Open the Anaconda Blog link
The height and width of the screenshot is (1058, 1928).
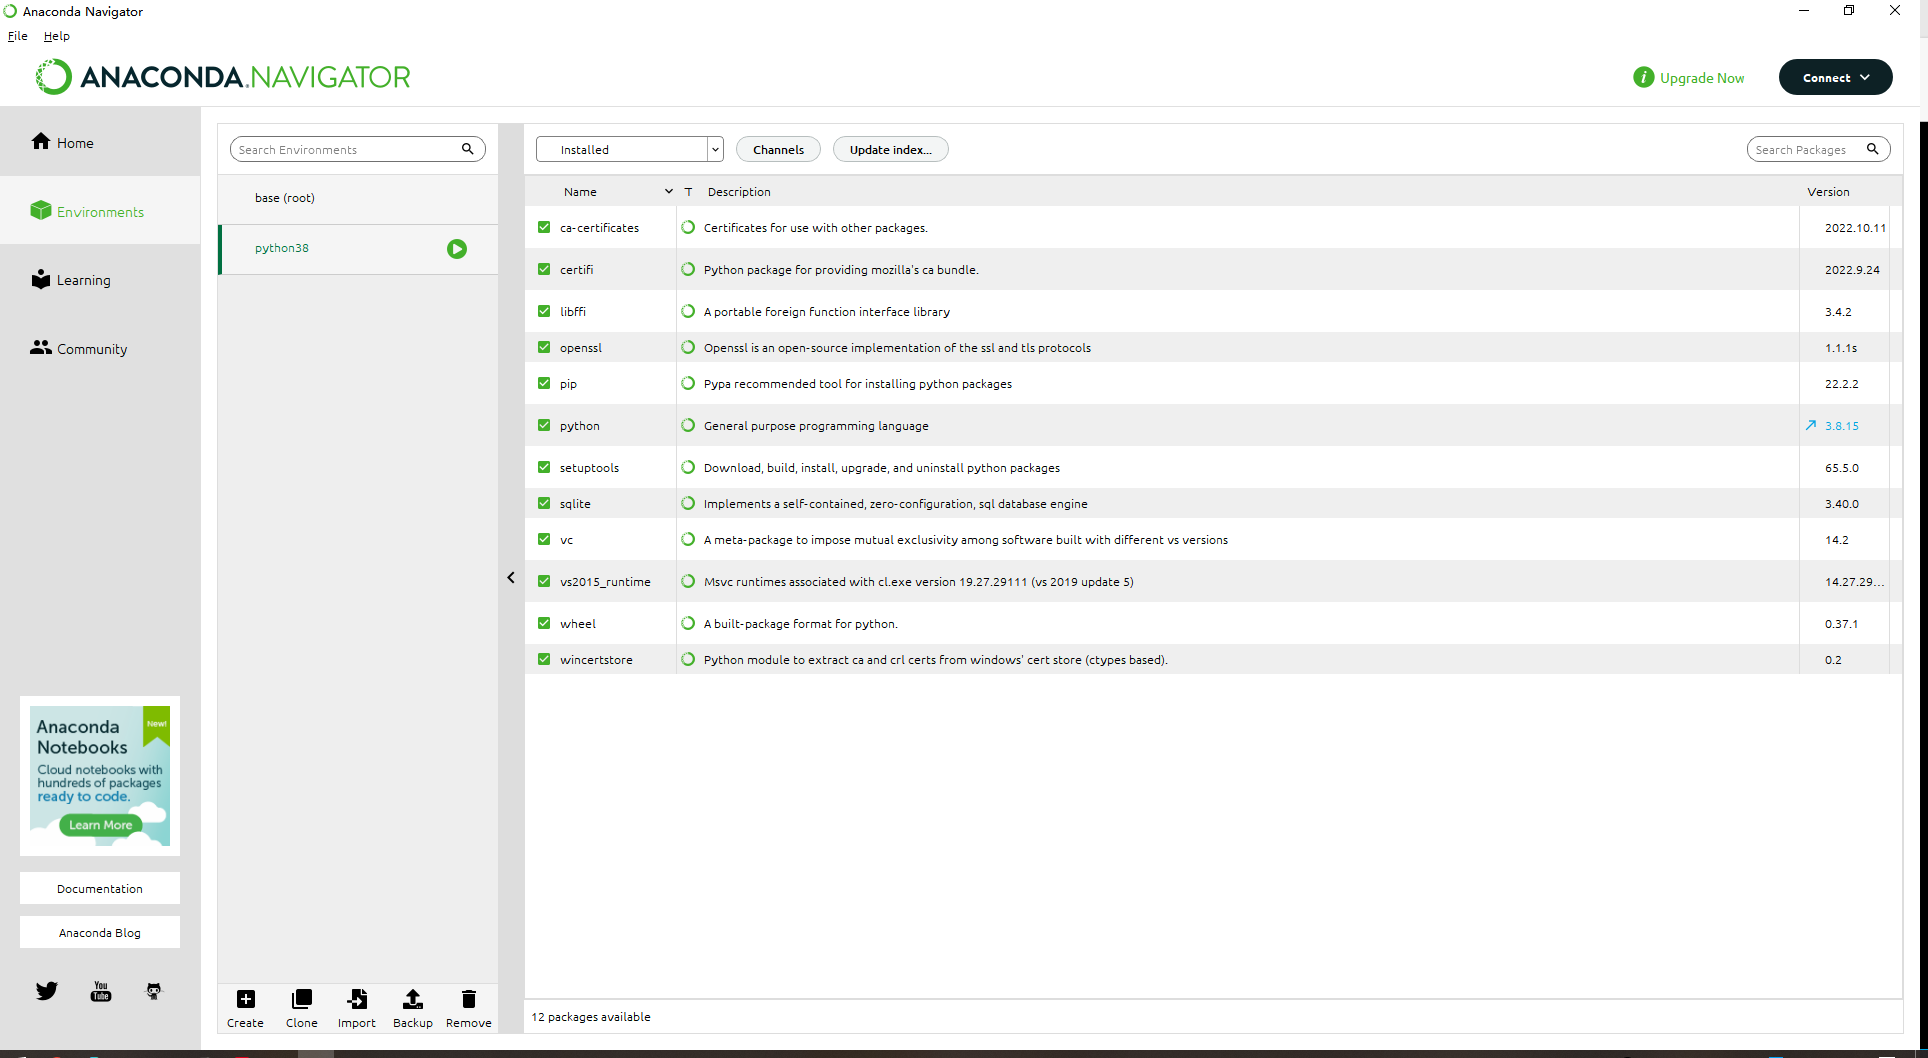point(100,932)
